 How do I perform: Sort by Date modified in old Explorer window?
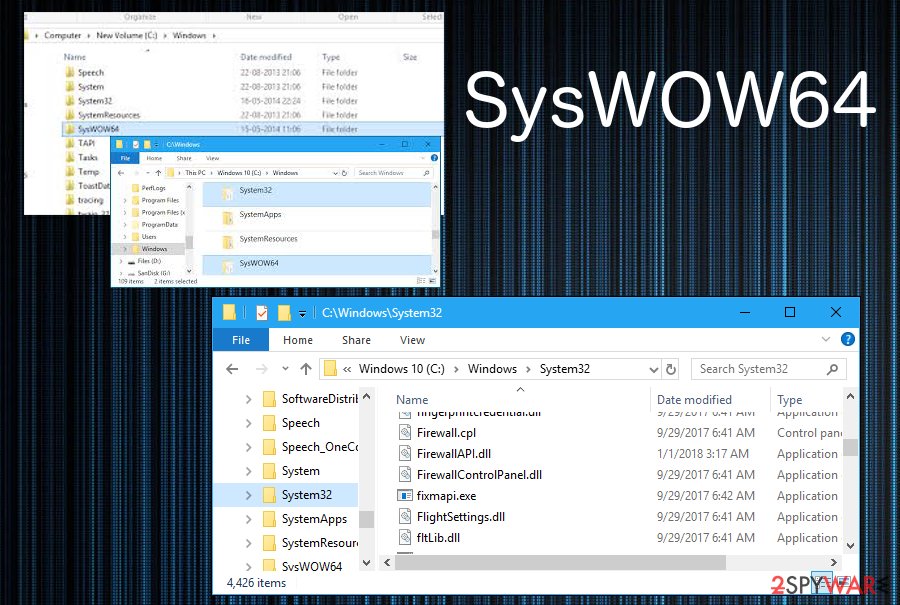click(x=266, y=57)
